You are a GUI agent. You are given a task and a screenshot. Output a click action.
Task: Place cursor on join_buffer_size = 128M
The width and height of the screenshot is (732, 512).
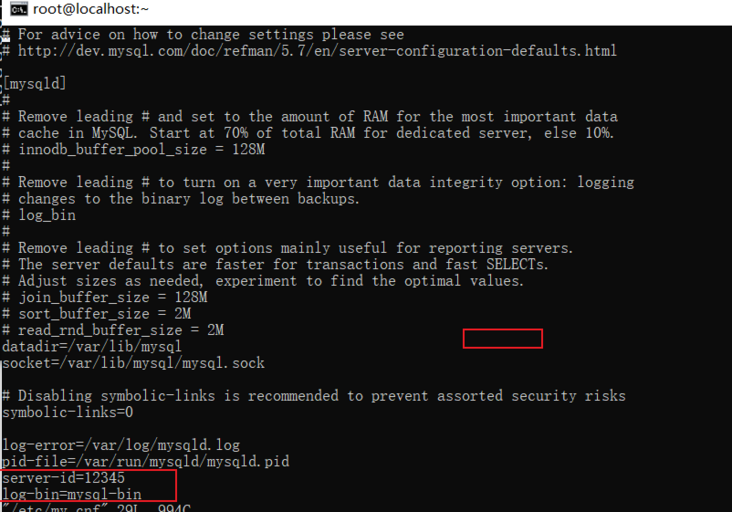point(112,297)
